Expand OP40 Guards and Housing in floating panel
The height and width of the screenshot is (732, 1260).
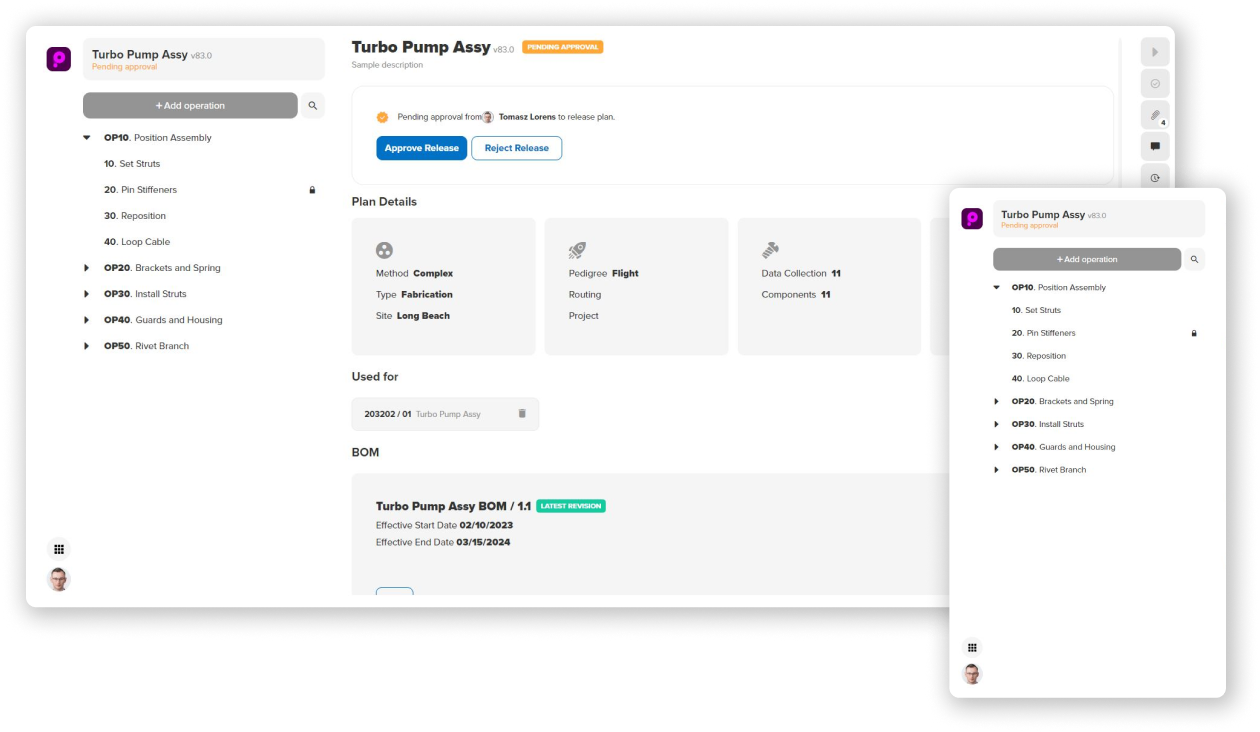(x=996, y=447)
